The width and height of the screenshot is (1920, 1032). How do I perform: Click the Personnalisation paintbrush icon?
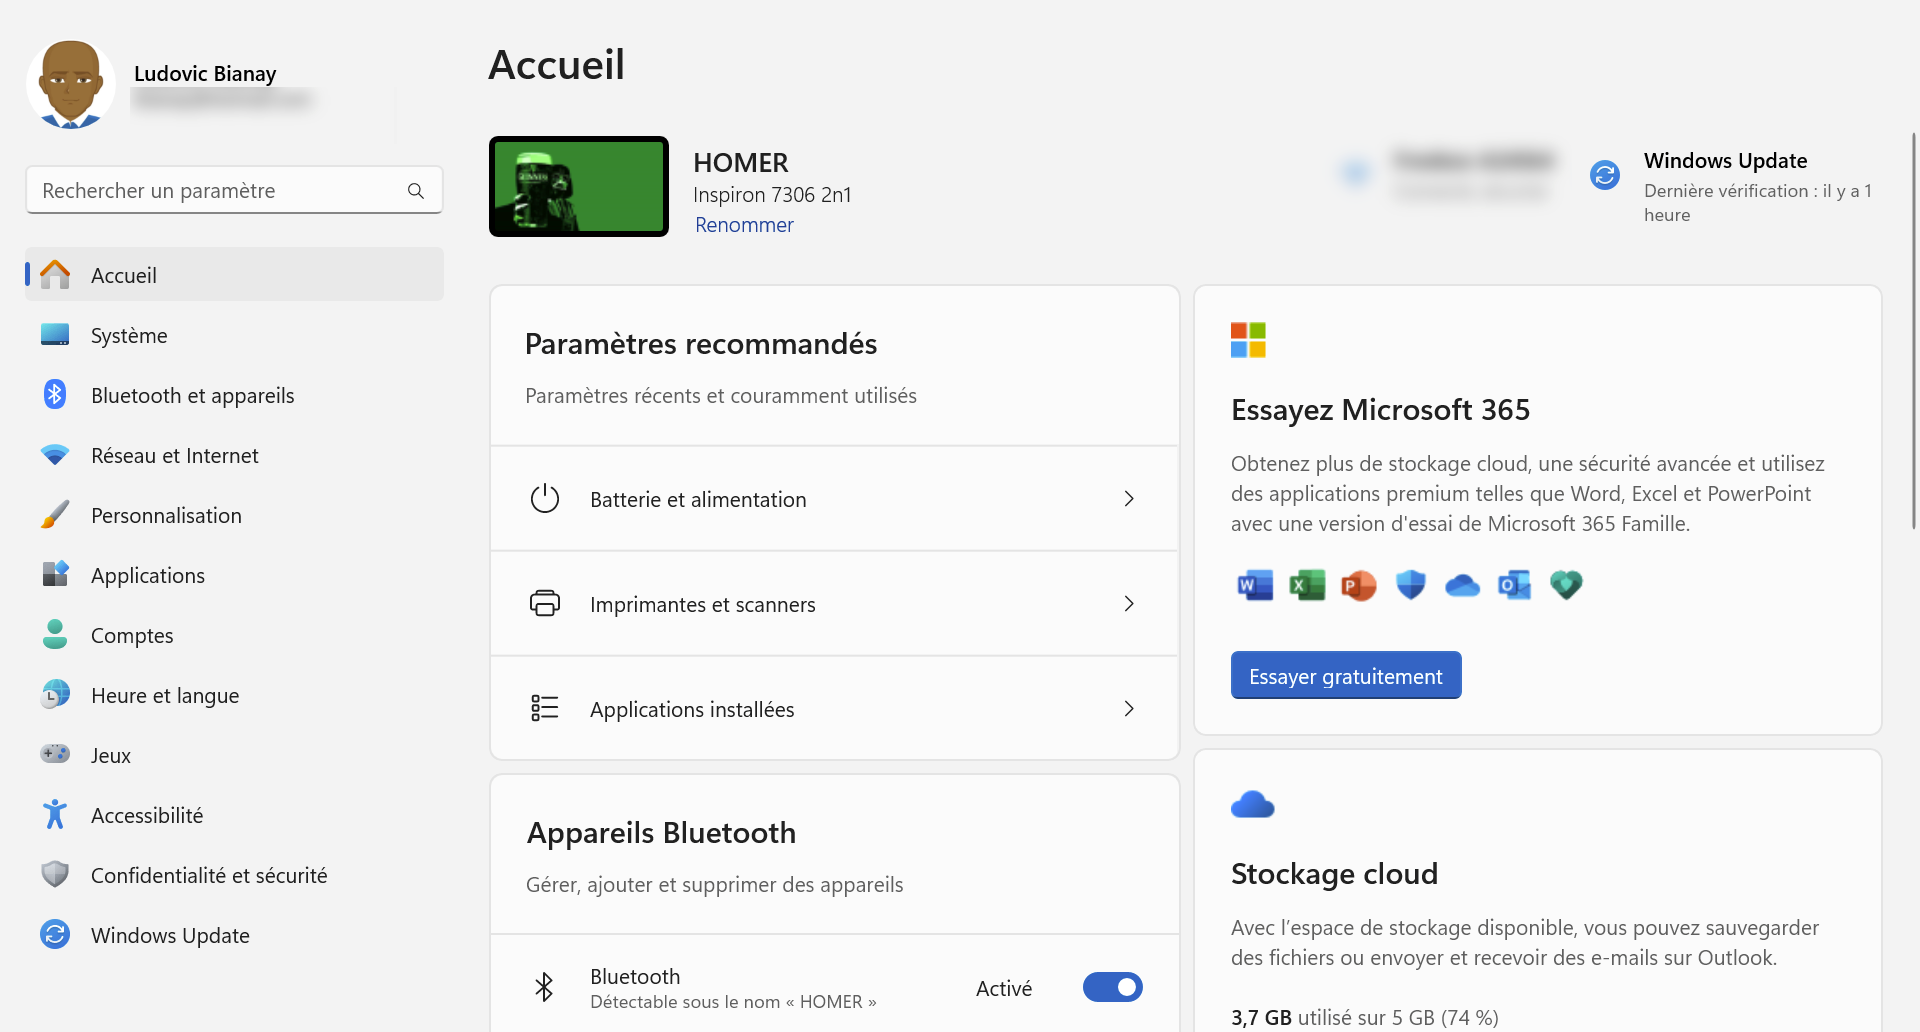click(x=55, y=515)
